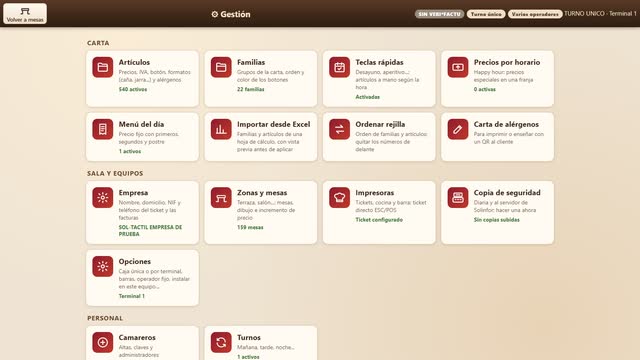The width and height of the screenshot is (640, 360).
Task: Click '1 activos' under Menú del día
Action: coord(130,151)
